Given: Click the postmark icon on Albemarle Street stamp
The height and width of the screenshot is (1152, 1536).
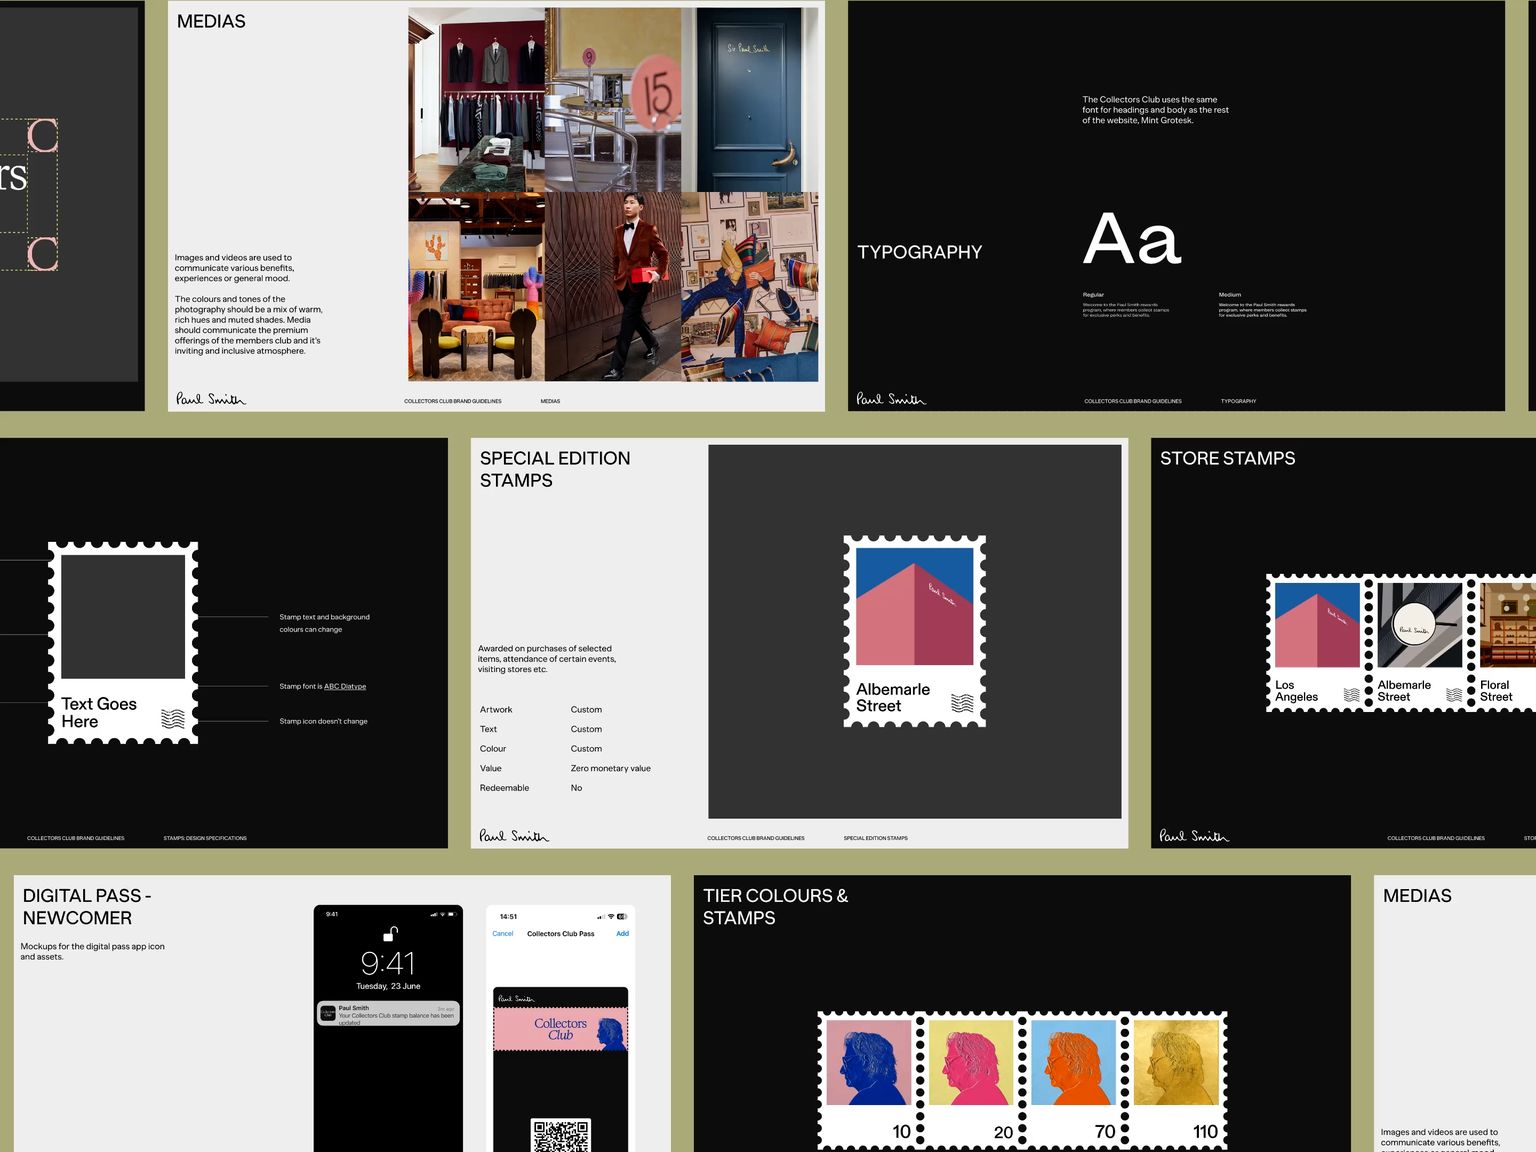Looking at the screenshot, I should [962, 703].
